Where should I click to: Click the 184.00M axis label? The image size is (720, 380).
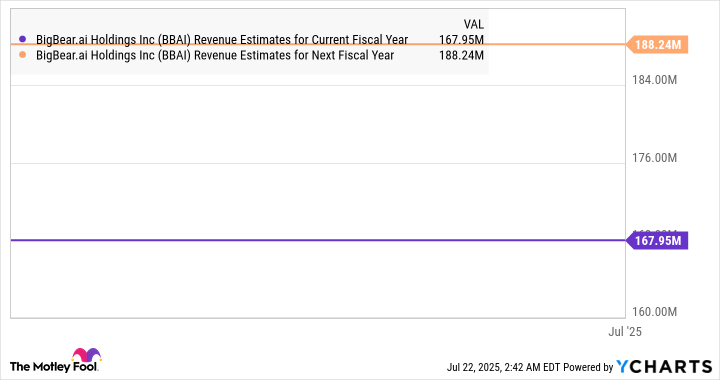click(x=654, y=80)
